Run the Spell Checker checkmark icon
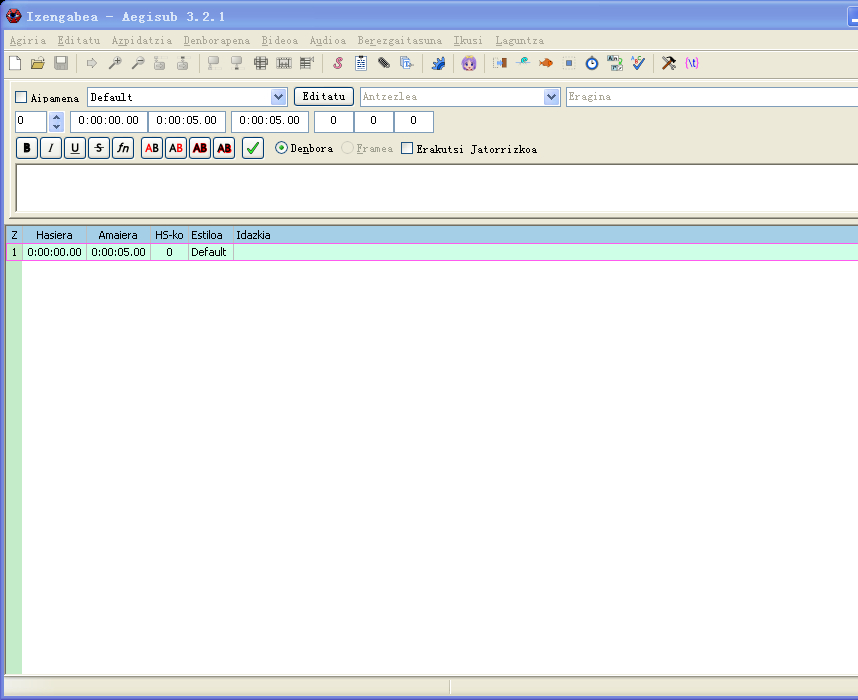The width and height of the screenshot is (858, 700). tap(637, 63)
